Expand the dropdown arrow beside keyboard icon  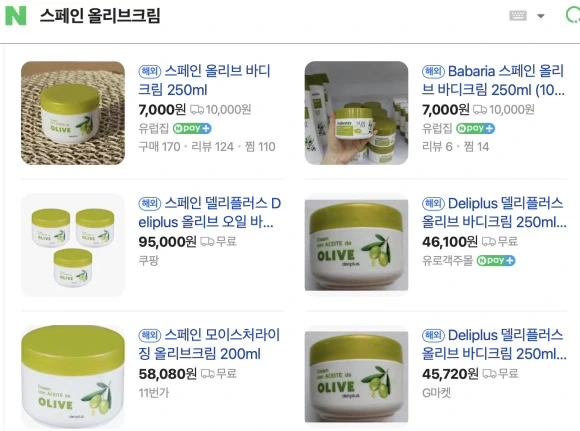click(541, 16)
